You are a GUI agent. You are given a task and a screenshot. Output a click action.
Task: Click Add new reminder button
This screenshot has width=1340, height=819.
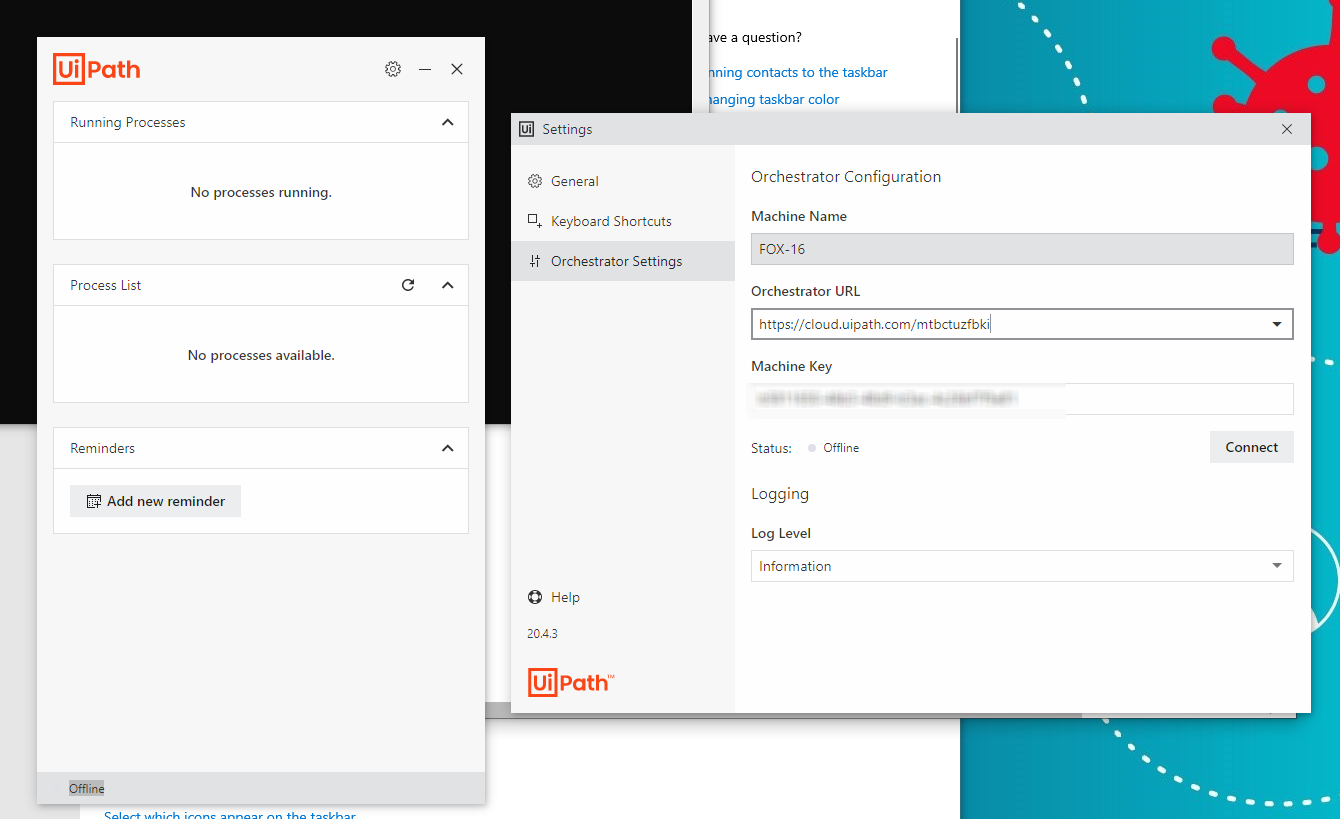[155, 501]
